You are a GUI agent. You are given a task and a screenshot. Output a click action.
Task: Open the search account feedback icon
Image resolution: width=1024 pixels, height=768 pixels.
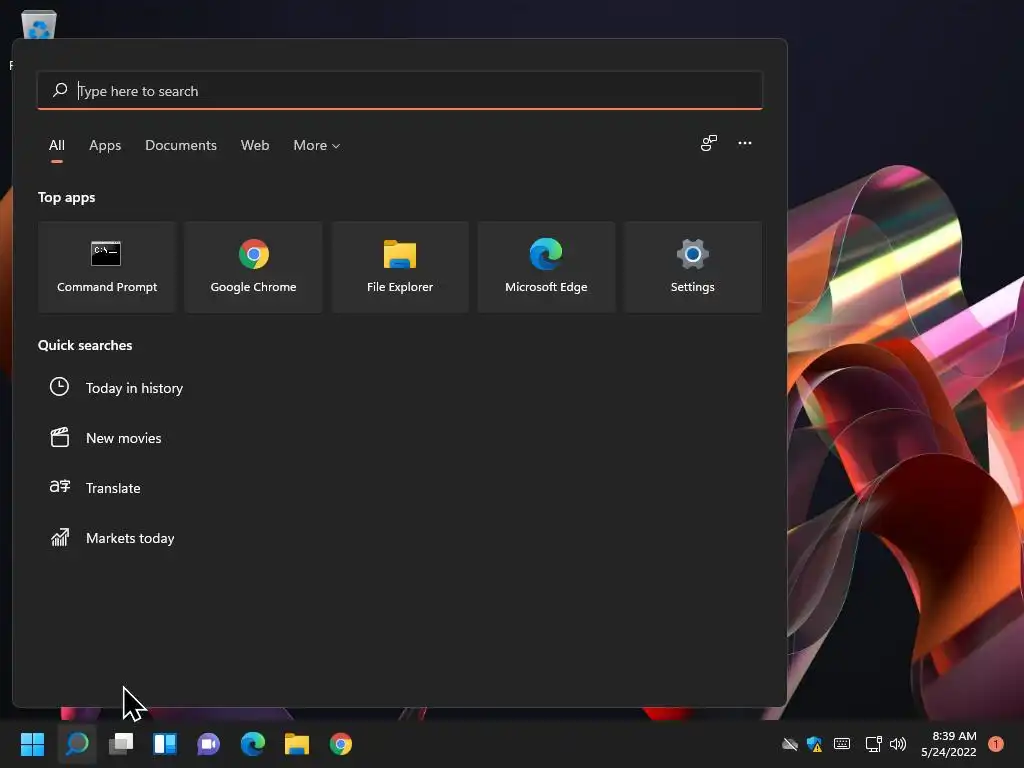click(709, 143)
